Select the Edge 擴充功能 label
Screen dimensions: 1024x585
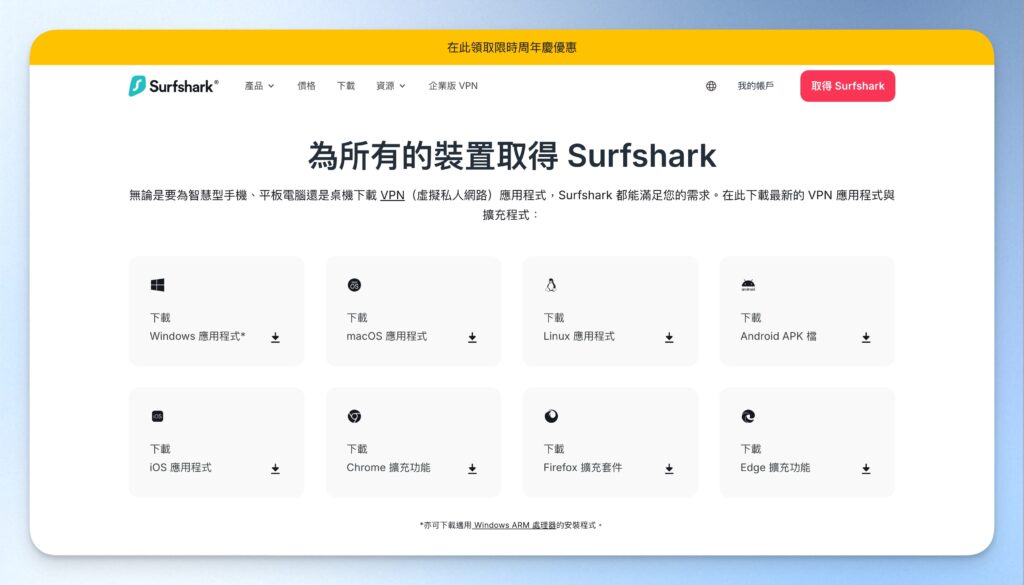click(775, 467)
